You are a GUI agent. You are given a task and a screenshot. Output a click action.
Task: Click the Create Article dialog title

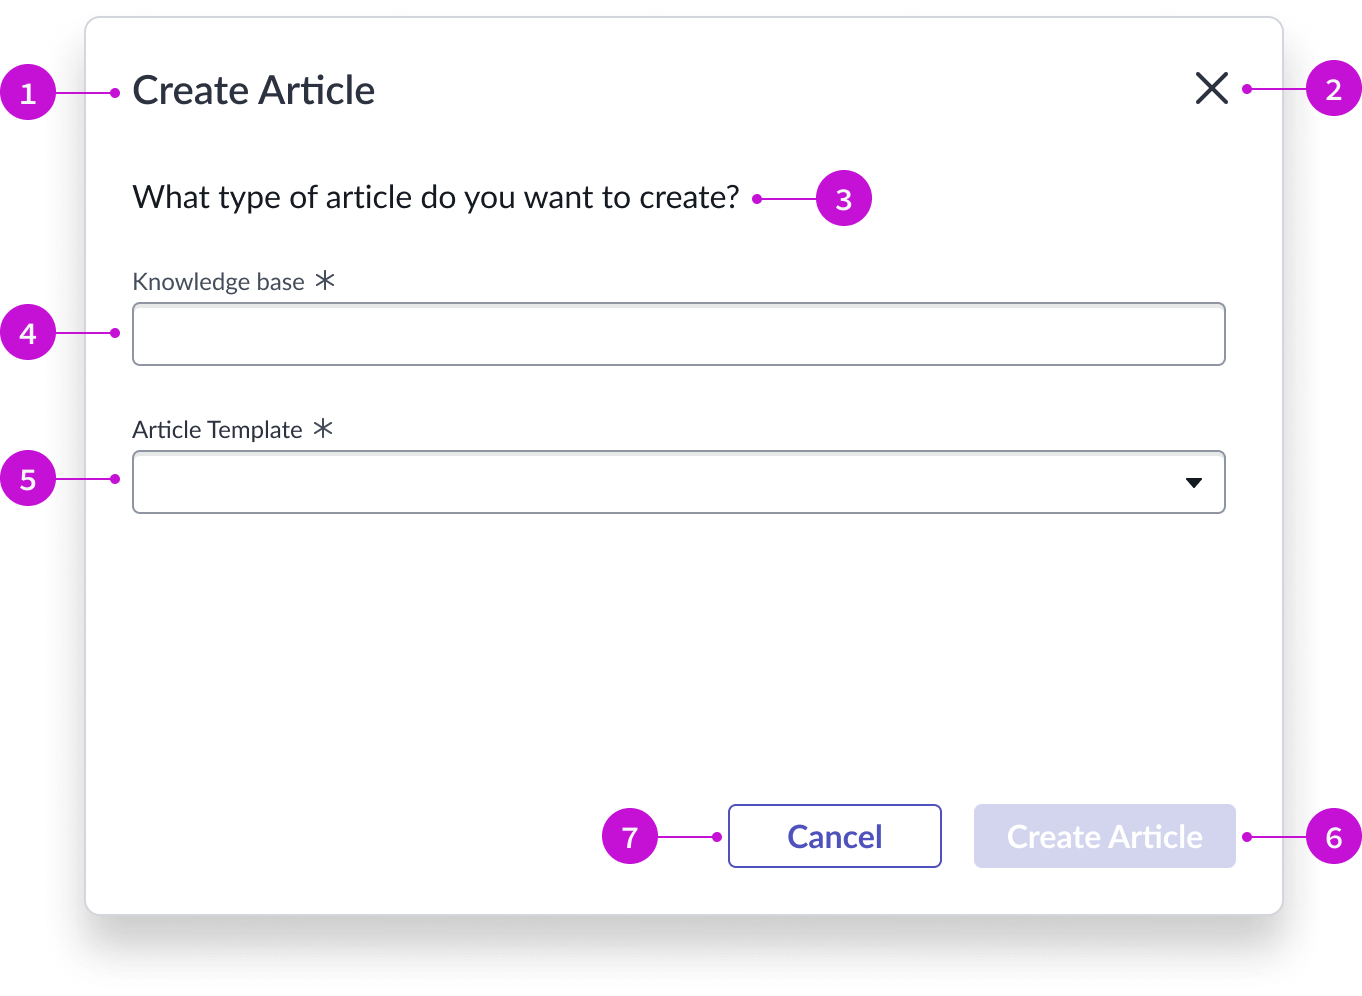[253, 90]
